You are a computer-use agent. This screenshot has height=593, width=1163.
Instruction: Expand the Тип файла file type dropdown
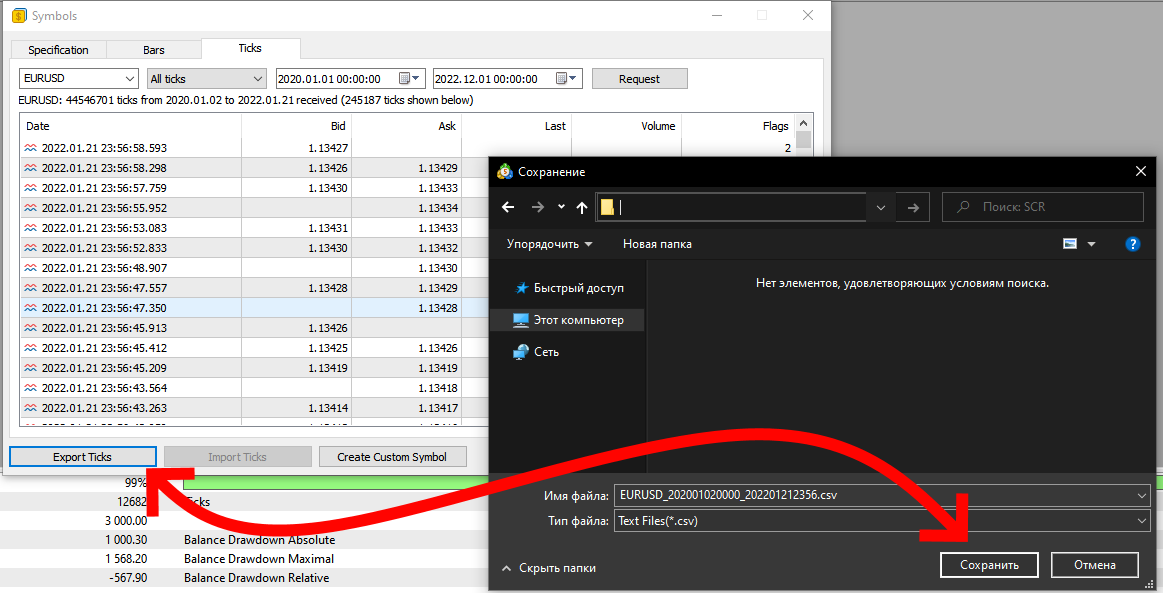coord(1142,520)
